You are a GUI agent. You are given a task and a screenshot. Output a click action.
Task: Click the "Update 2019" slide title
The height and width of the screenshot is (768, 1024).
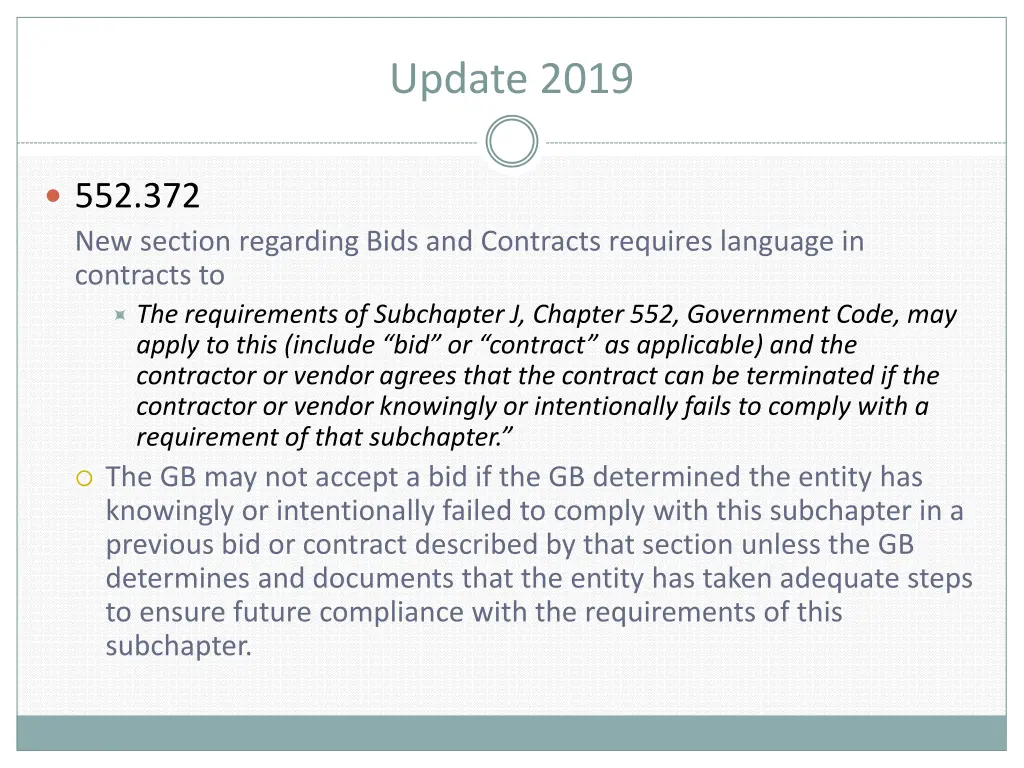click(x=511, y=79)
